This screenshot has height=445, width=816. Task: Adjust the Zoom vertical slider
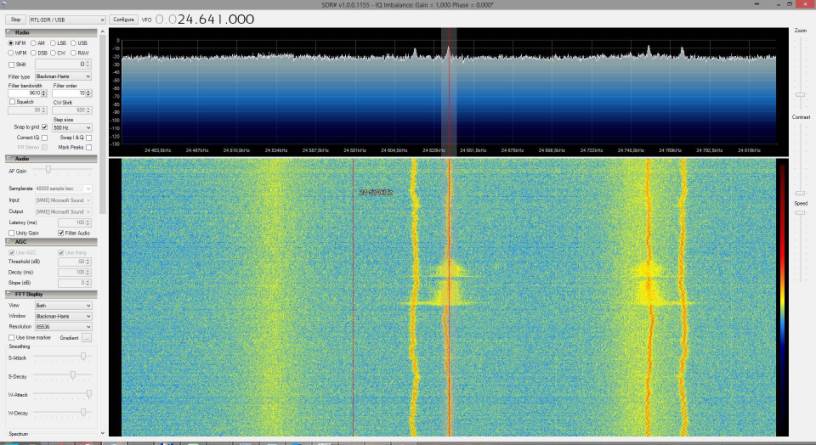800,94
